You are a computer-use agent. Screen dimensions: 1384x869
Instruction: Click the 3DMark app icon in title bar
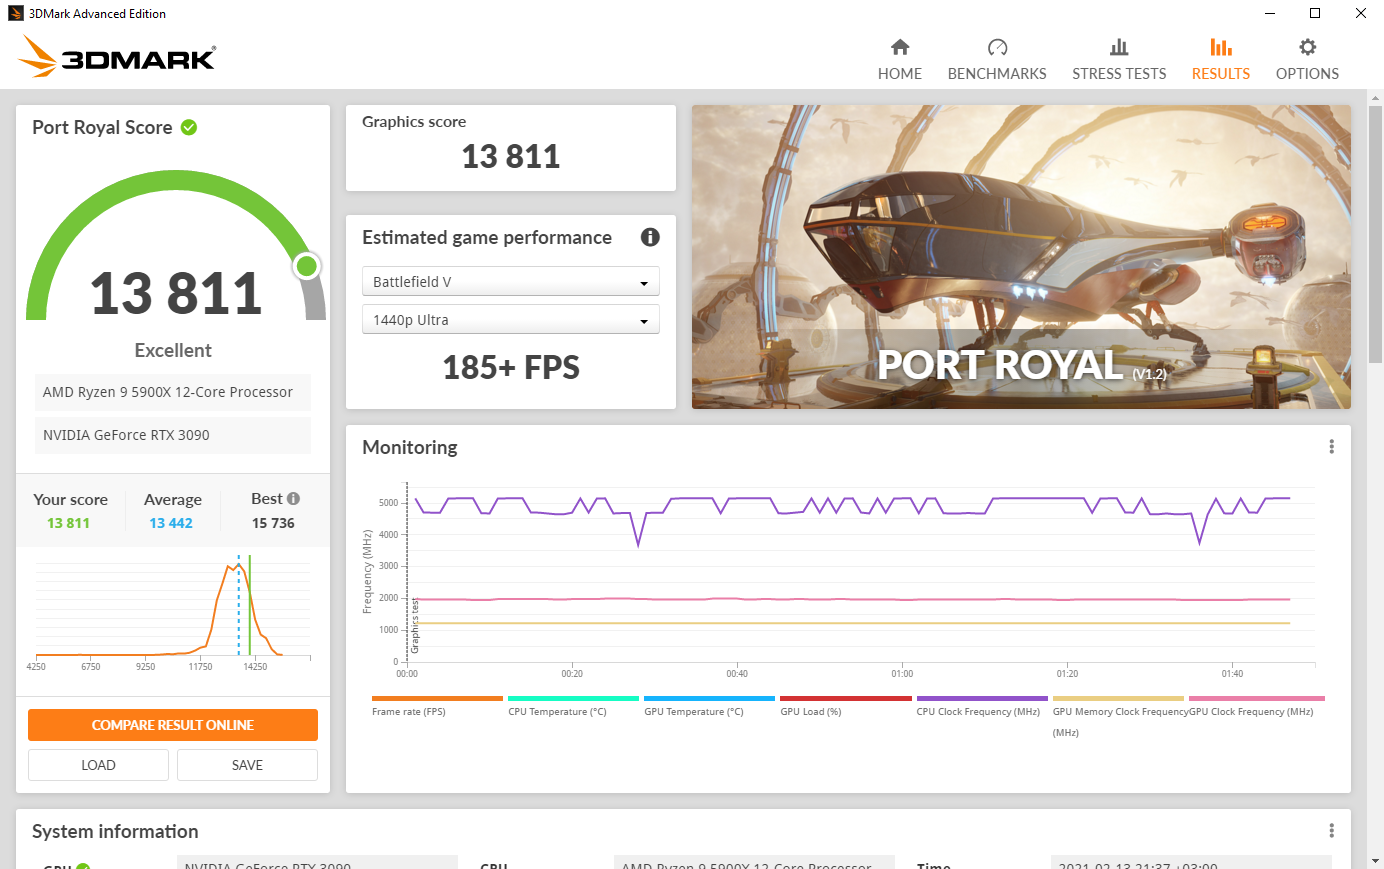coord(15,13)
